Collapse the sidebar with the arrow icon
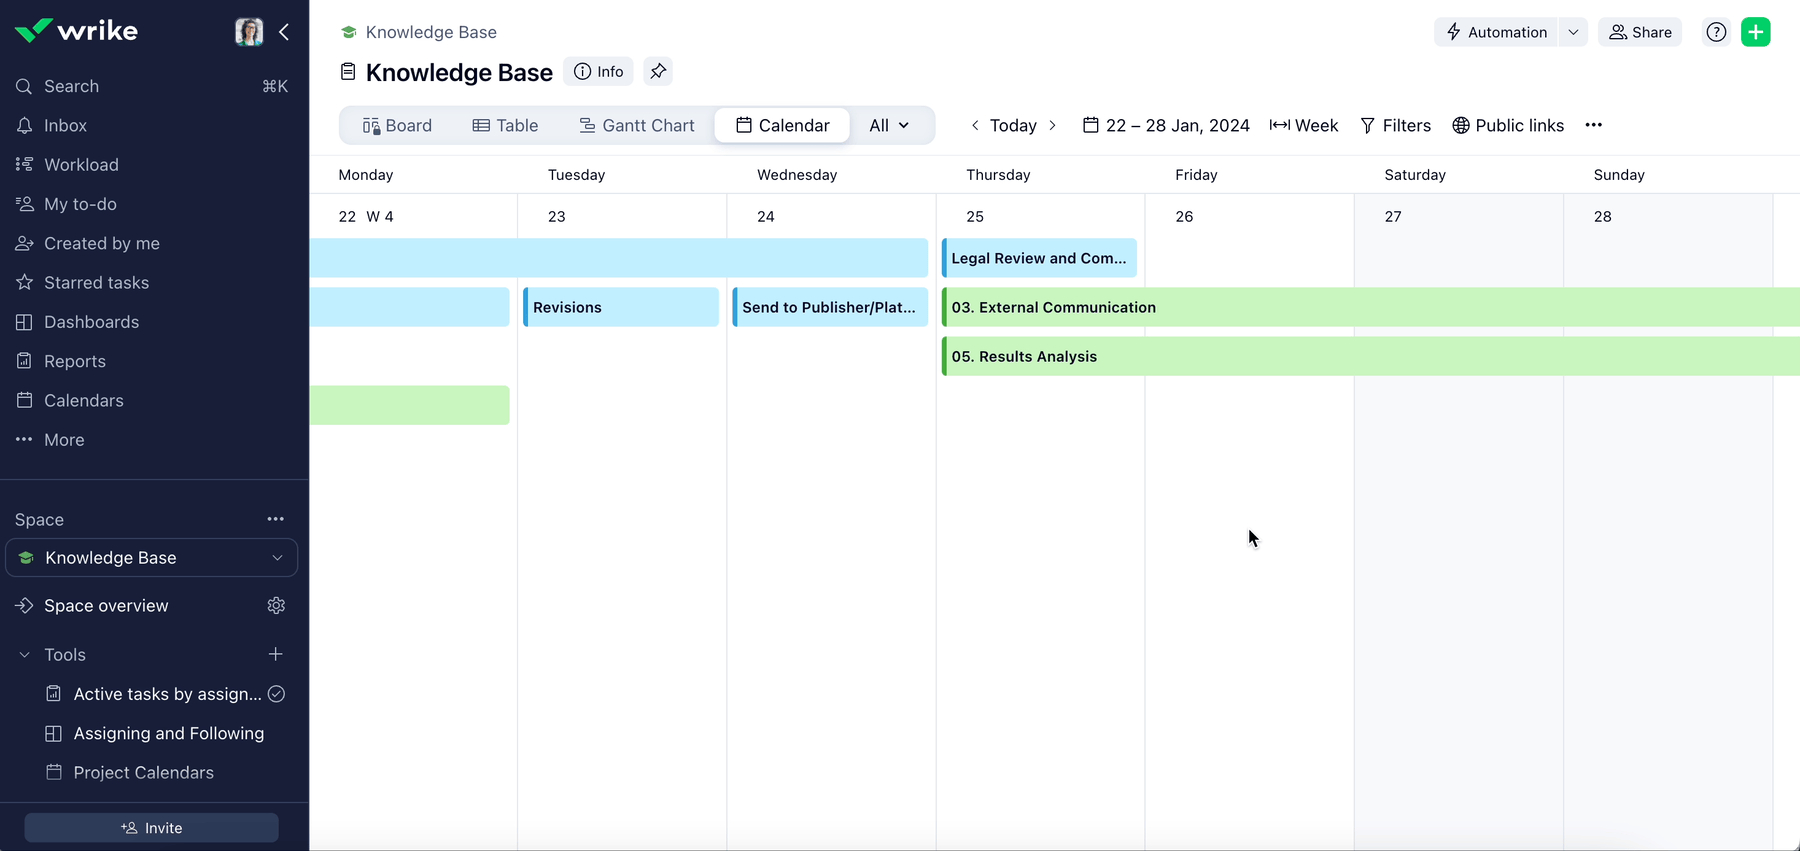Viewport: 1800px width, 851px height. coord(284,32)
